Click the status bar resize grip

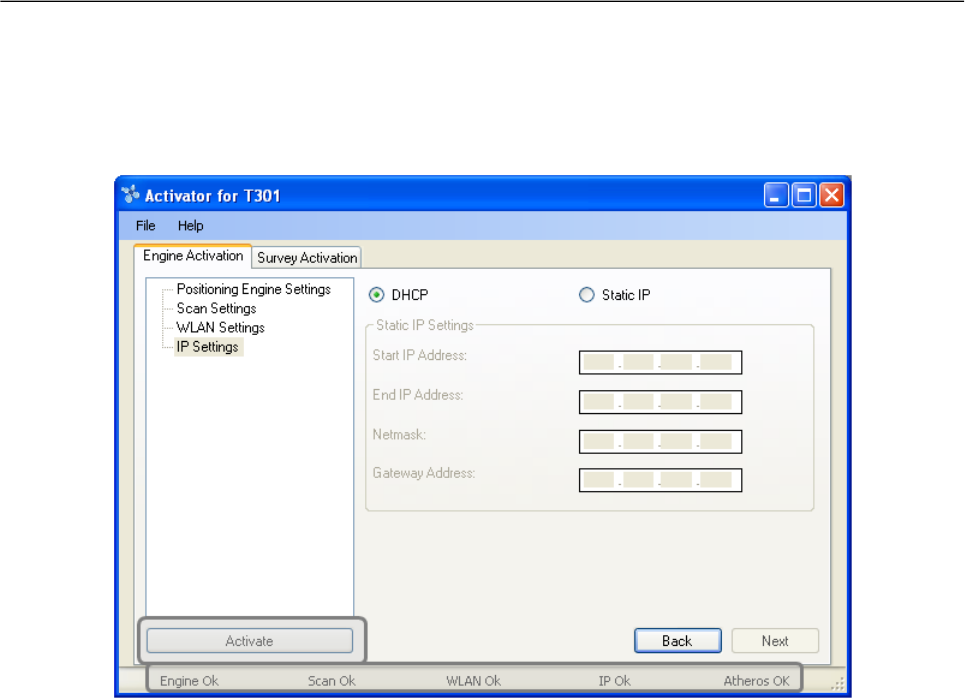click(x=838, y=684)
